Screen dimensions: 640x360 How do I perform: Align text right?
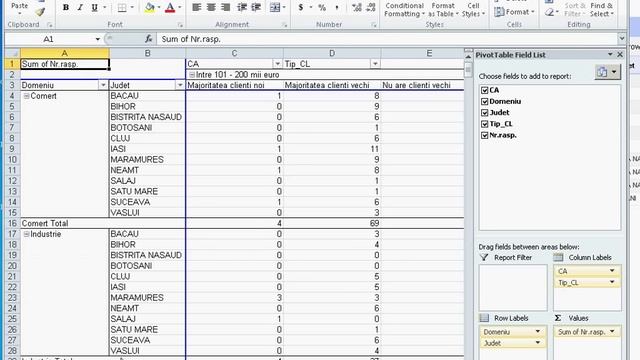click(x=225, y=7)
